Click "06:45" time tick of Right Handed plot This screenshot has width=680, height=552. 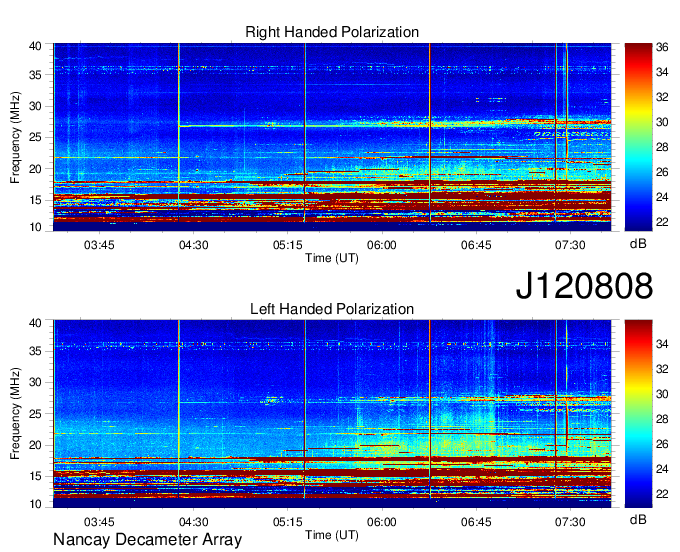coord(476,245)
